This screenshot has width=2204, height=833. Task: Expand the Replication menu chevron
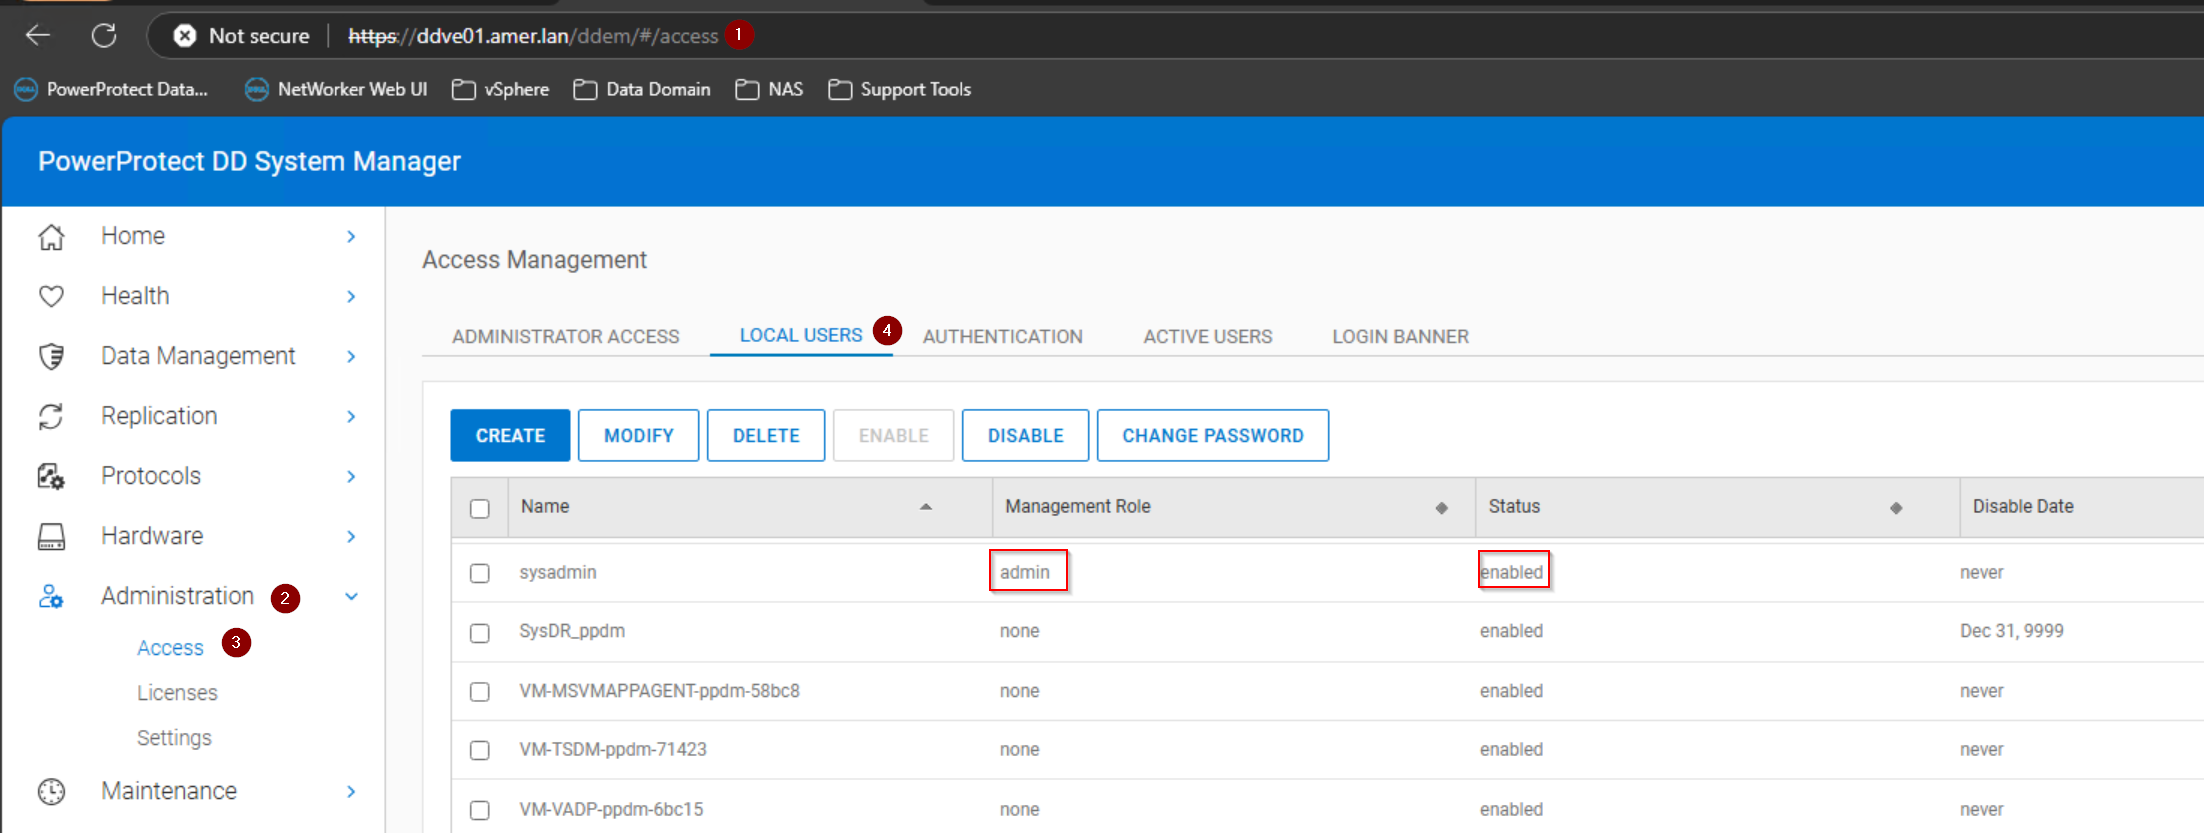coord(351,416)
